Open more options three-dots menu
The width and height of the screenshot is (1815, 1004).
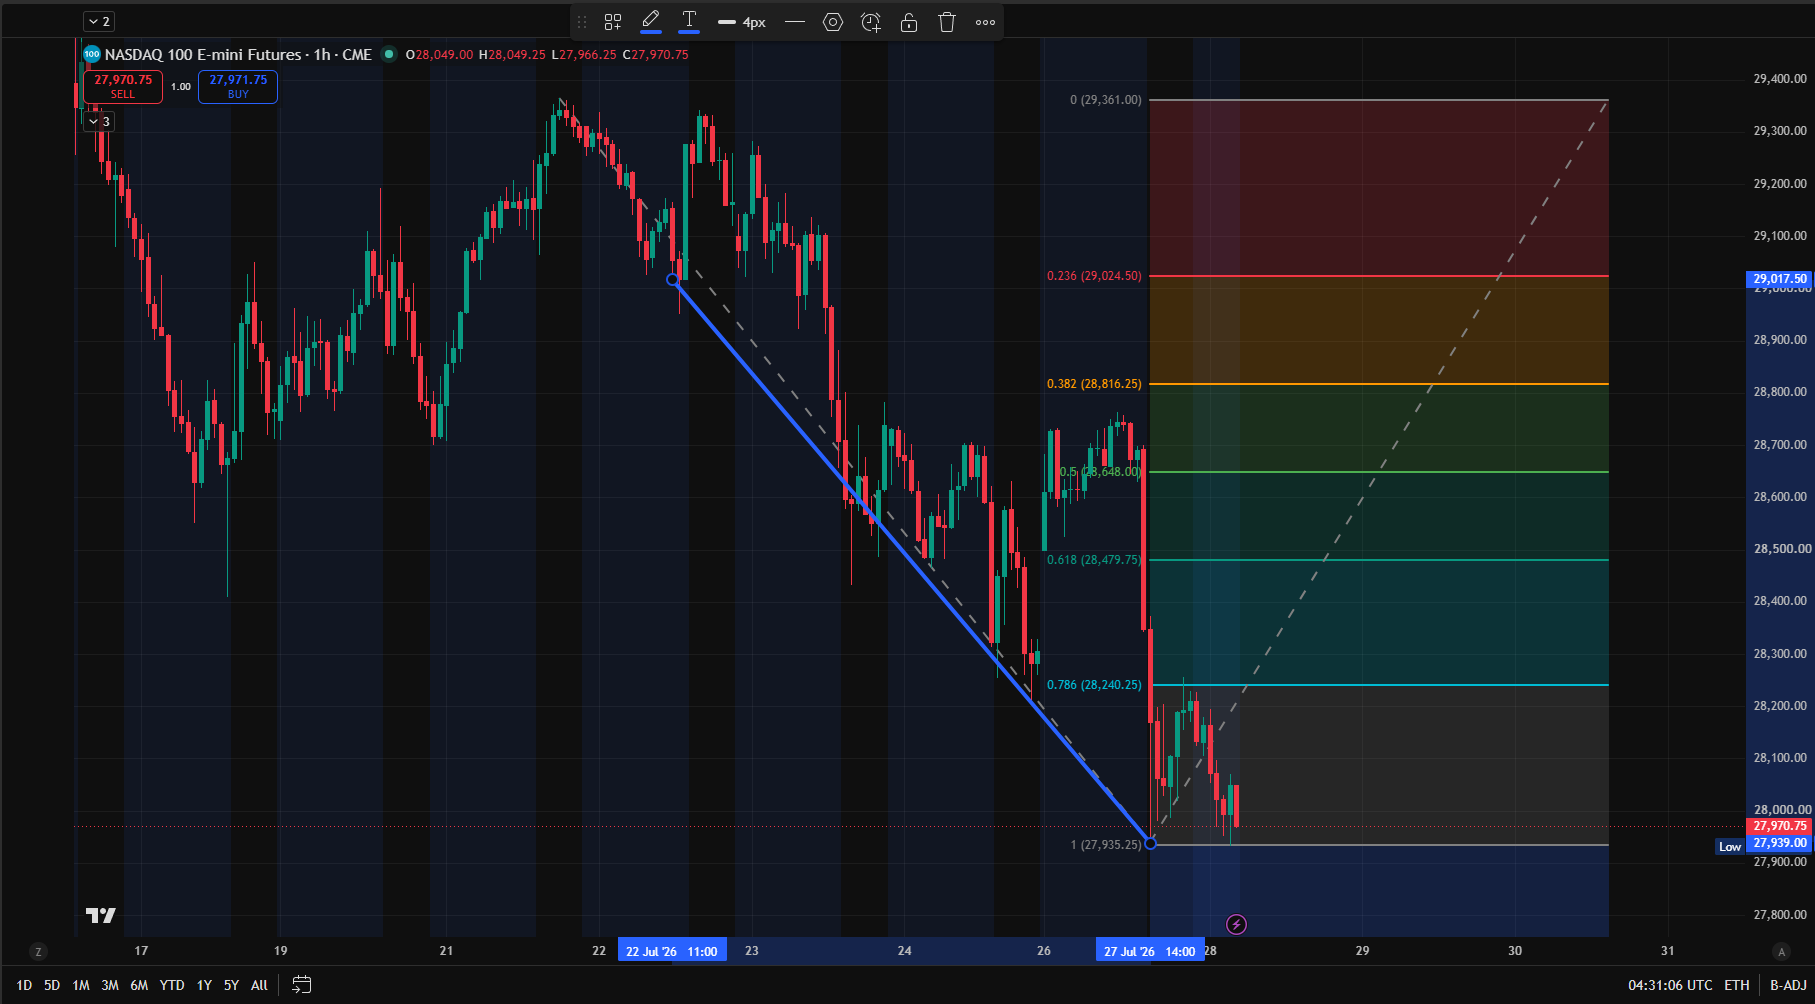point(985,22)
